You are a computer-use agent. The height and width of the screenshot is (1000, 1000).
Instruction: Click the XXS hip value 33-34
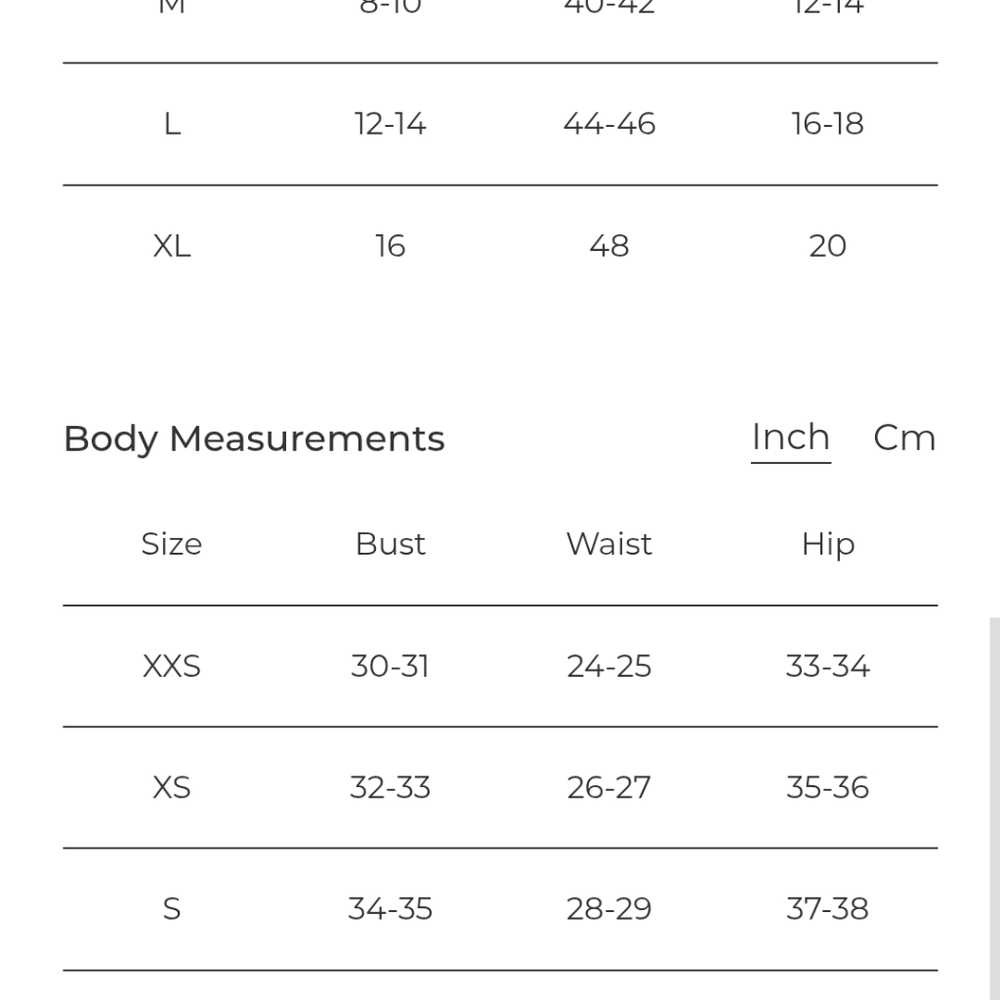[x=828, y=666]
